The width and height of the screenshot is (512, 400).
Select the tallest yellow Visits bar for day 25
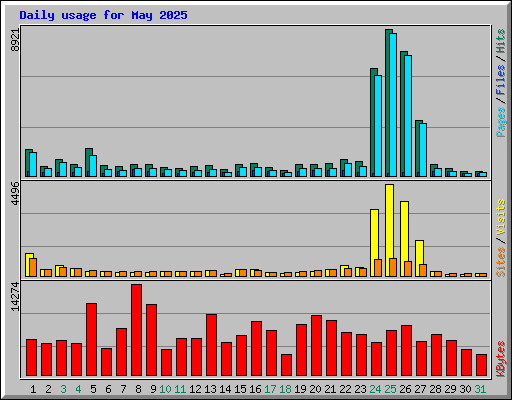click(389, 230)
